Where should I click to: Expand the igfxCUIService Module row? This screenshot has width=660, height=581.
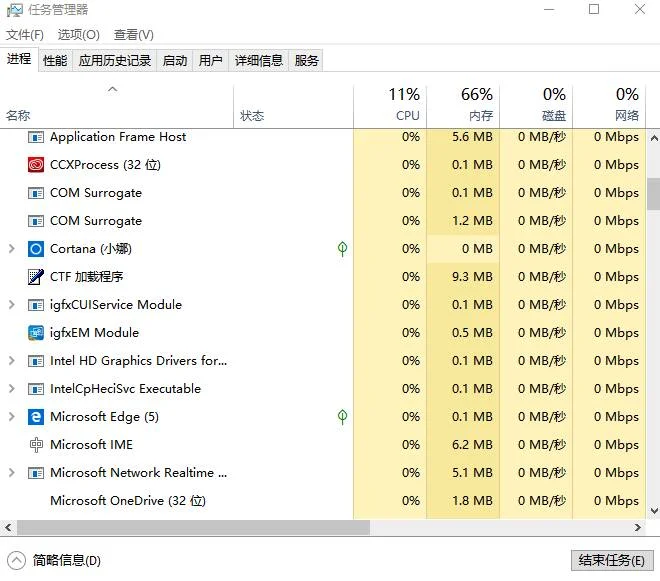pyautogui.click(x=12, y=305)
